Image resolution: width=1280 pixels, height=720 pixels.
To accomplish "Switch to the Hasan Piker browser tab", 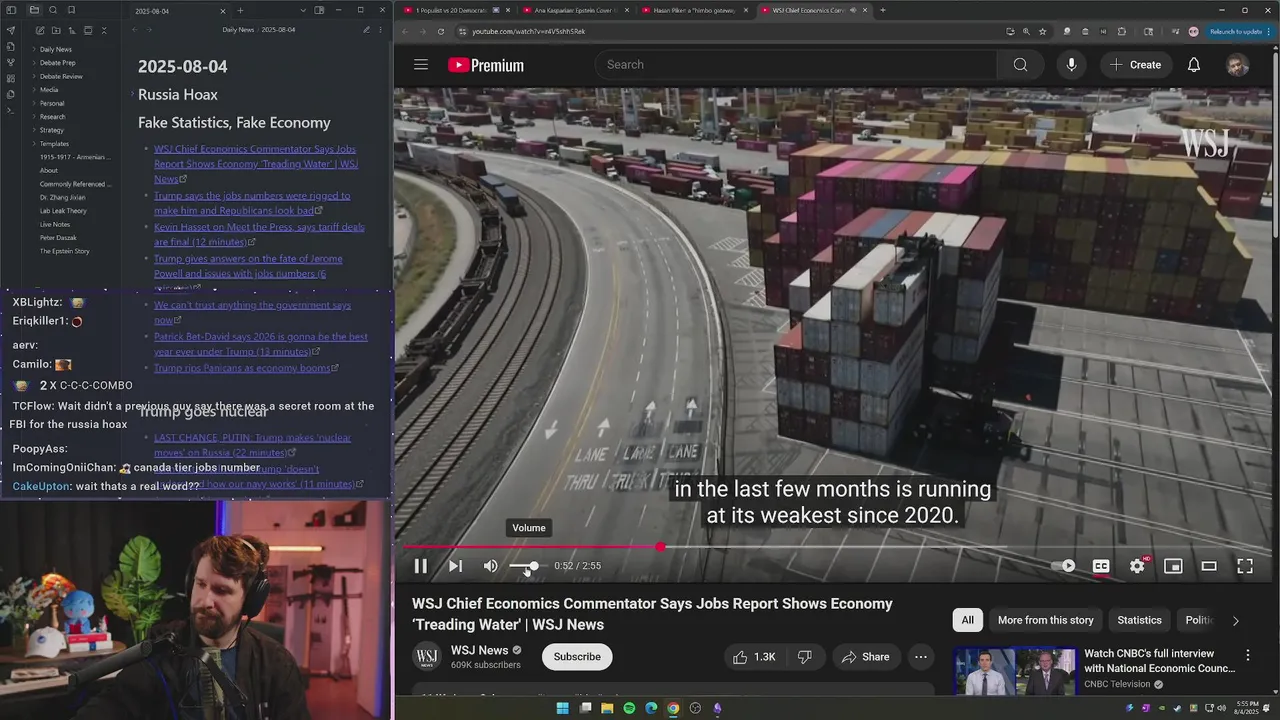I will (693, 10).
